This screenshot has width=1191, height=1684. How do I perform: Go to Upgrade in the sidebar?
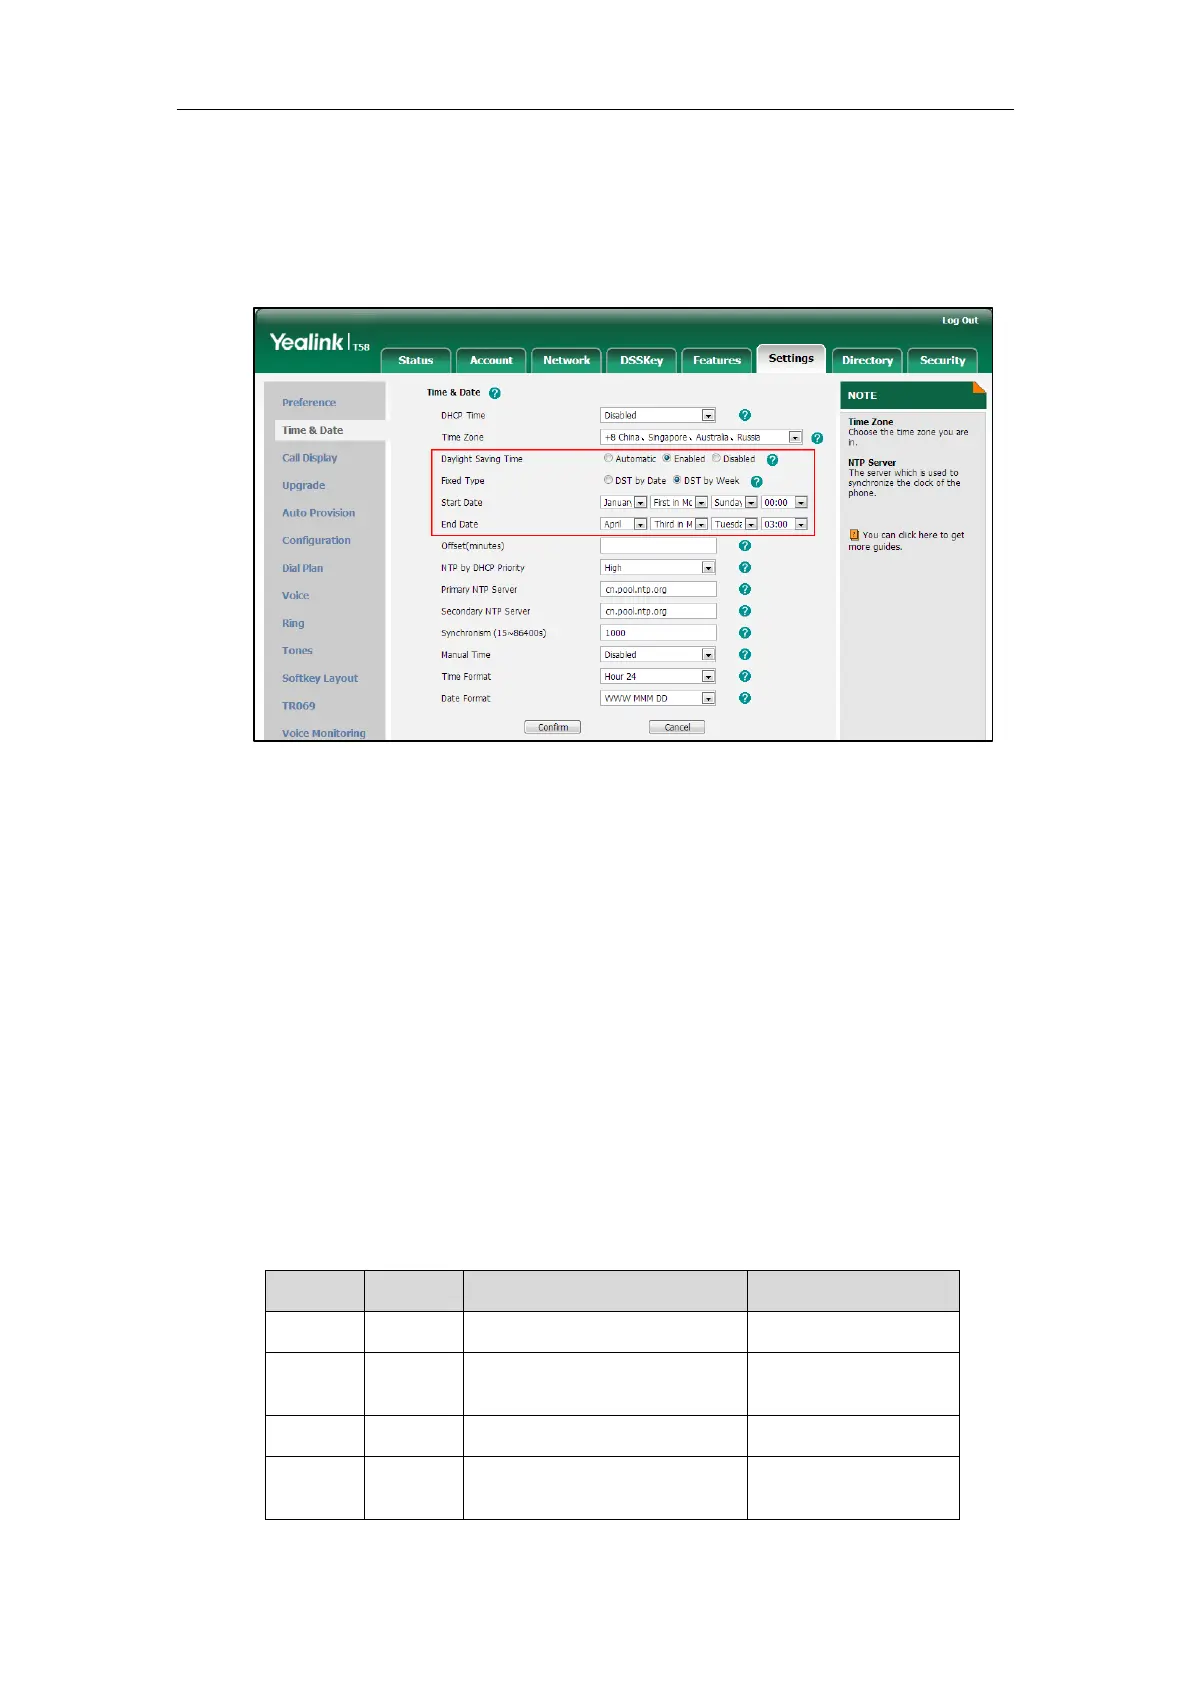(304, 485)
